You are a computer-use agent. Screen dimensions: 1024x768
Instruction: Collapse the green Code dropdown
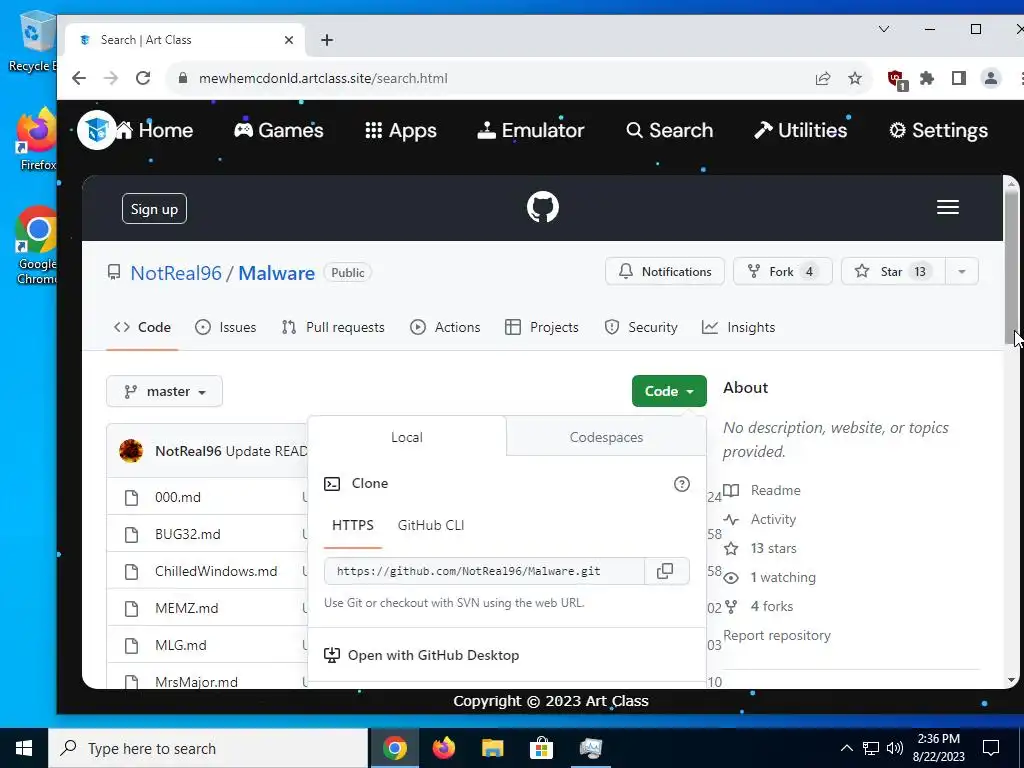pos(669,391)
